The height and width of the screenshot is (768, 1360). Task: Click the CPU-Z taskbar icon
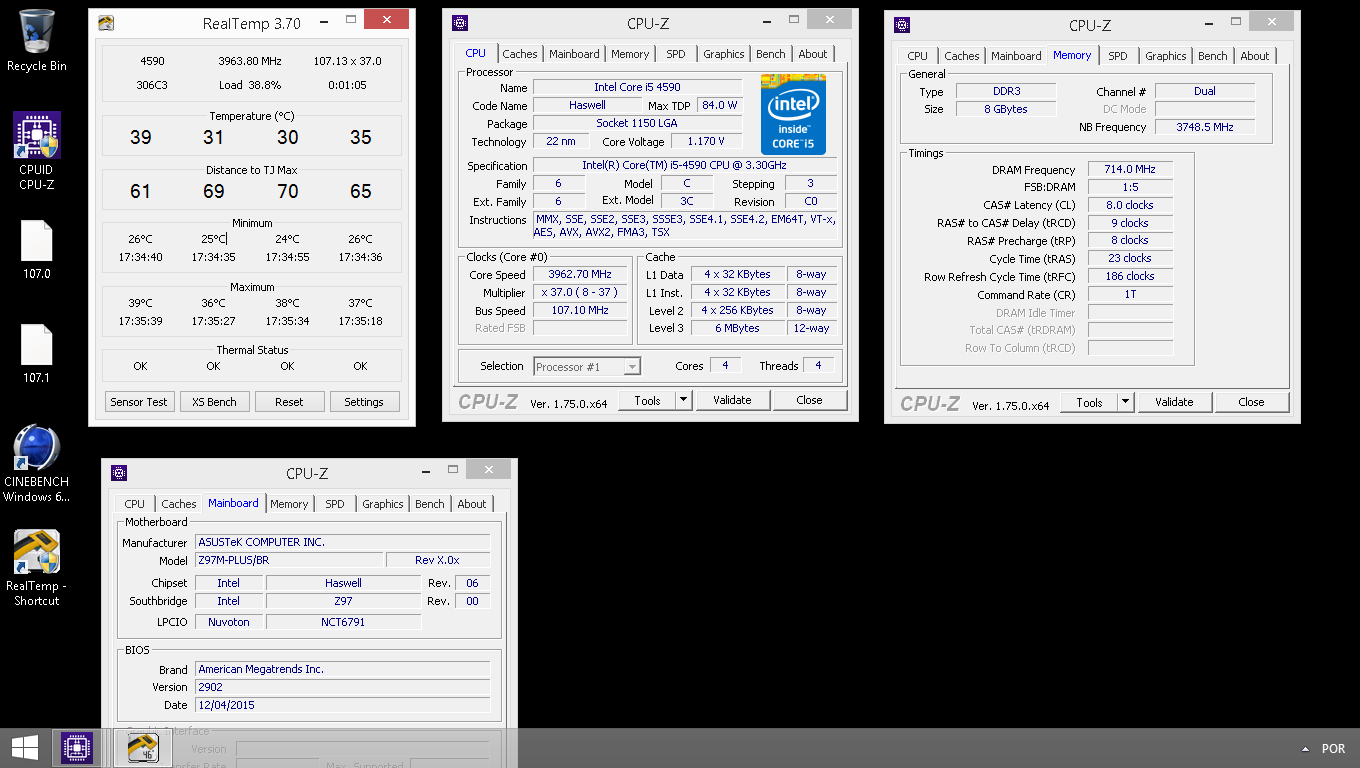[77, 748]
